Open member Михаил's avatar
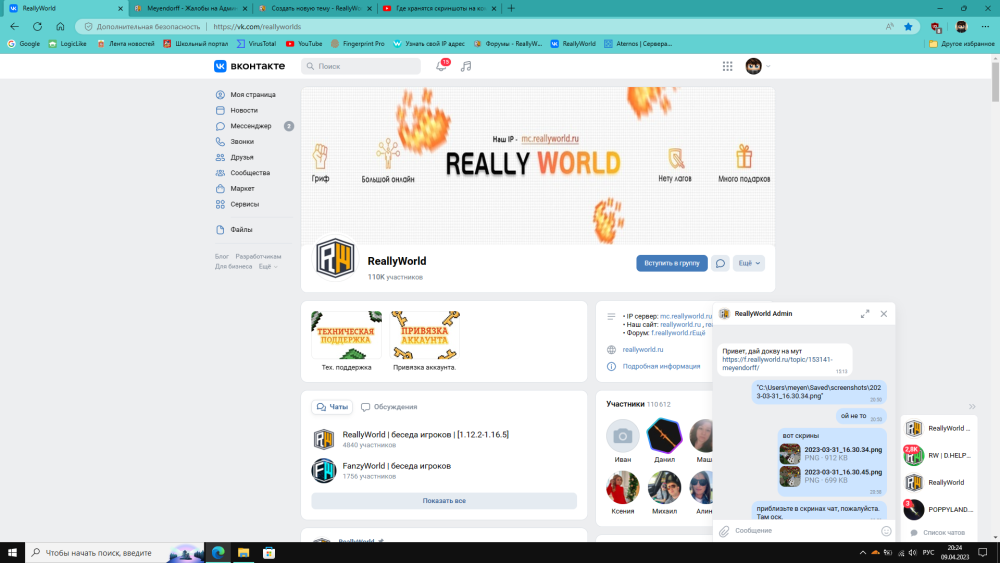1000x563 pixels. 664,487
